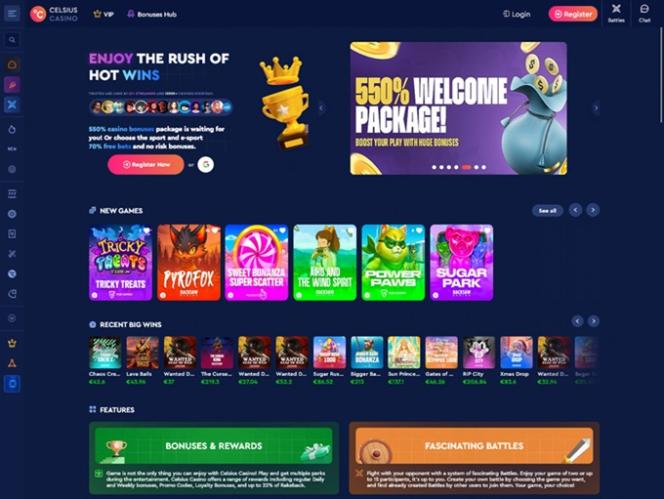Open the VIP menu item
Viewport: 664px width, 499px height.
[x=103, y=14]
